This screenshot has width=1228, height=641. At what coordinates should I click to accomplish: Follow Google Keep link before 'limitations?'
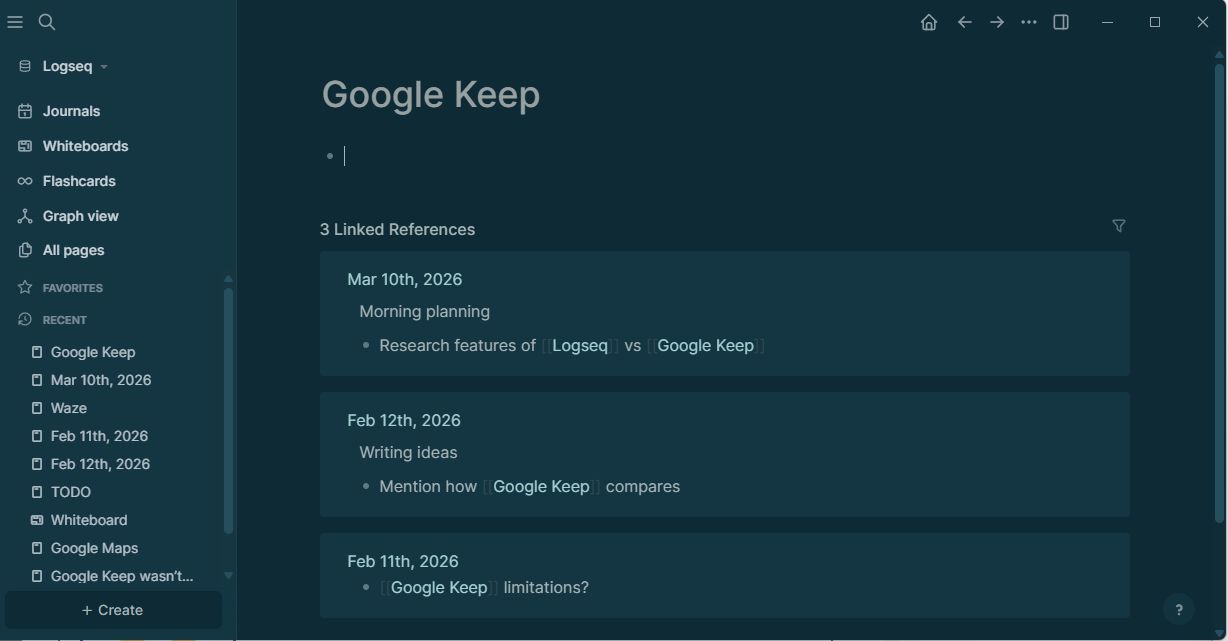click(439, 587)
